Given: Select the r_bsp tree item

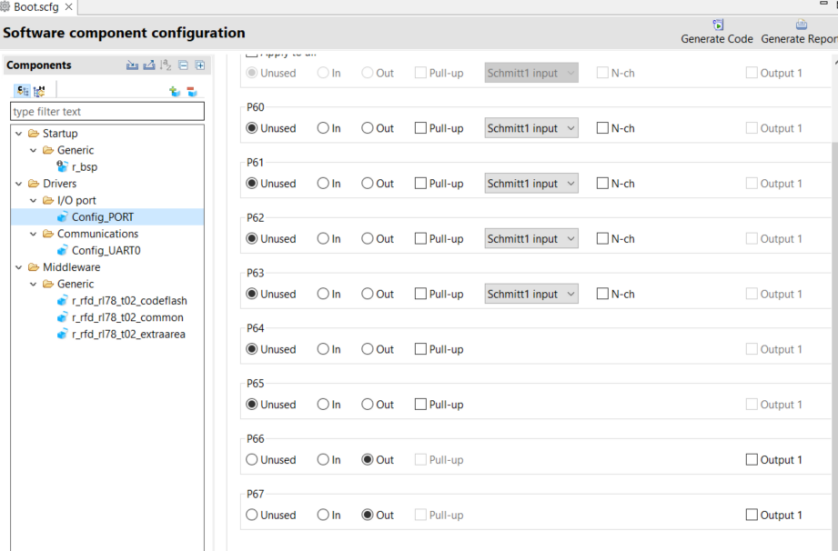Looking at the screenshot, I should tap(84, 167).
